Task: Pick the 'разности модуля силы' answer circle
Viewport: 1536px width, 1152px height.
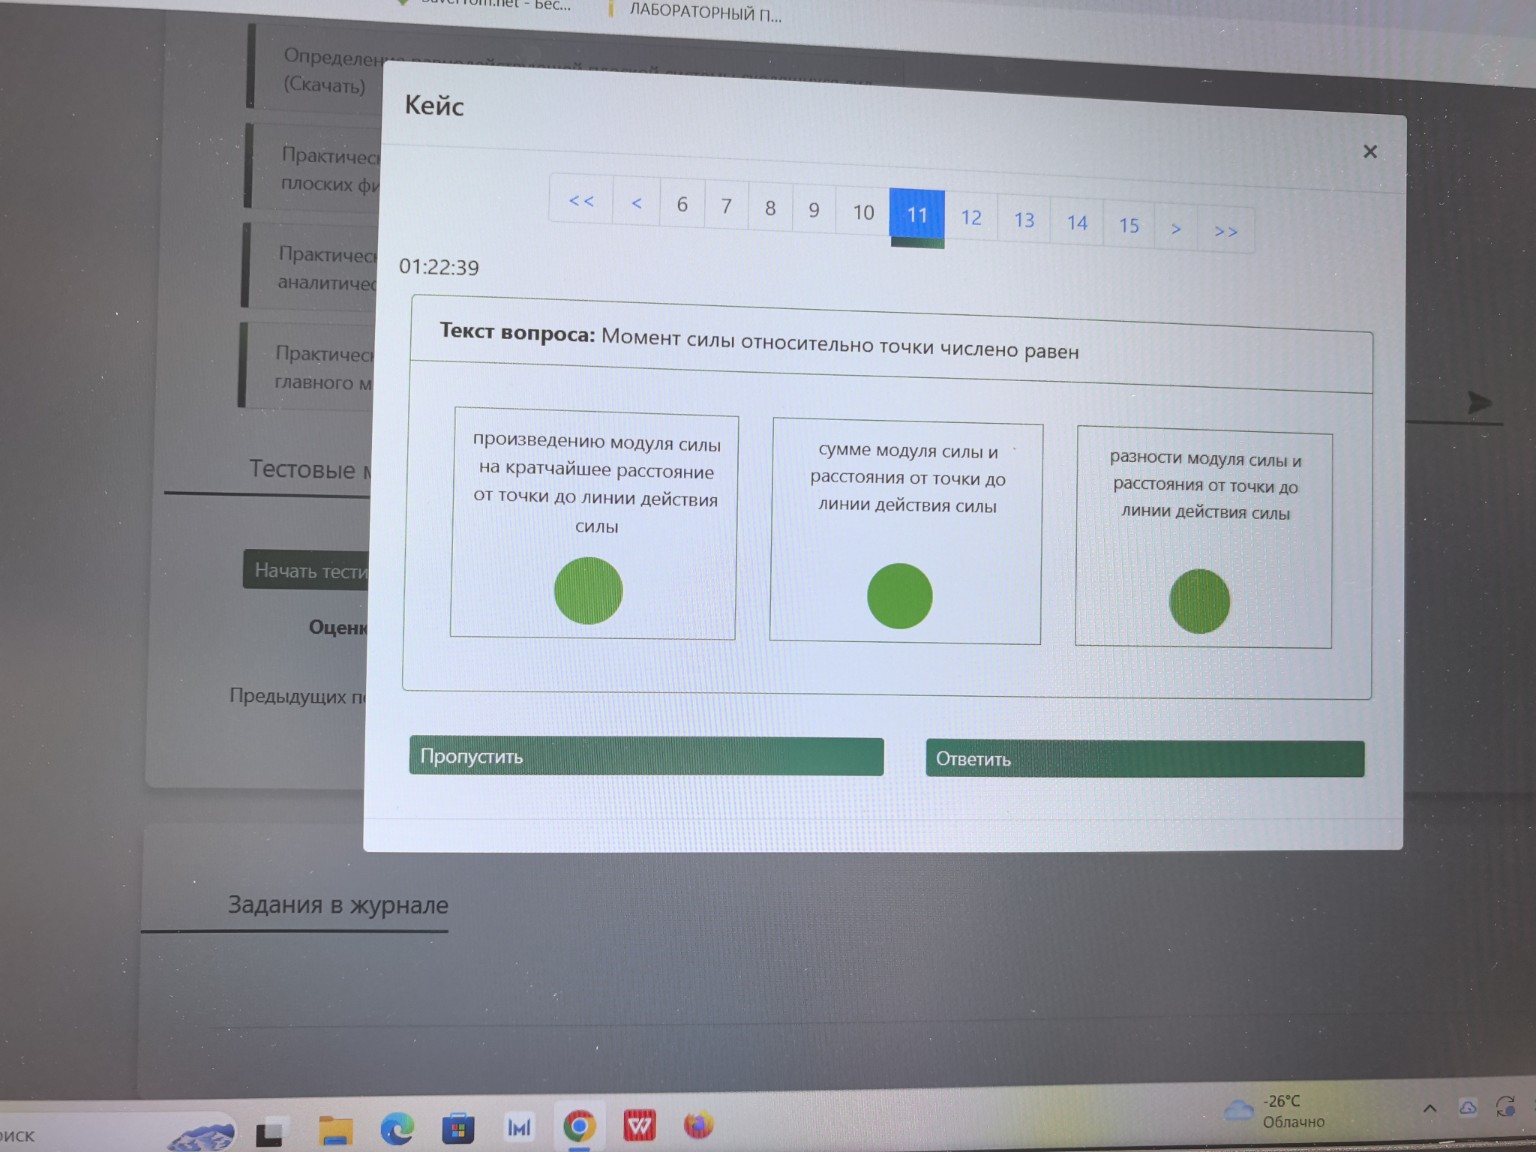Action: coord(1199,601)
